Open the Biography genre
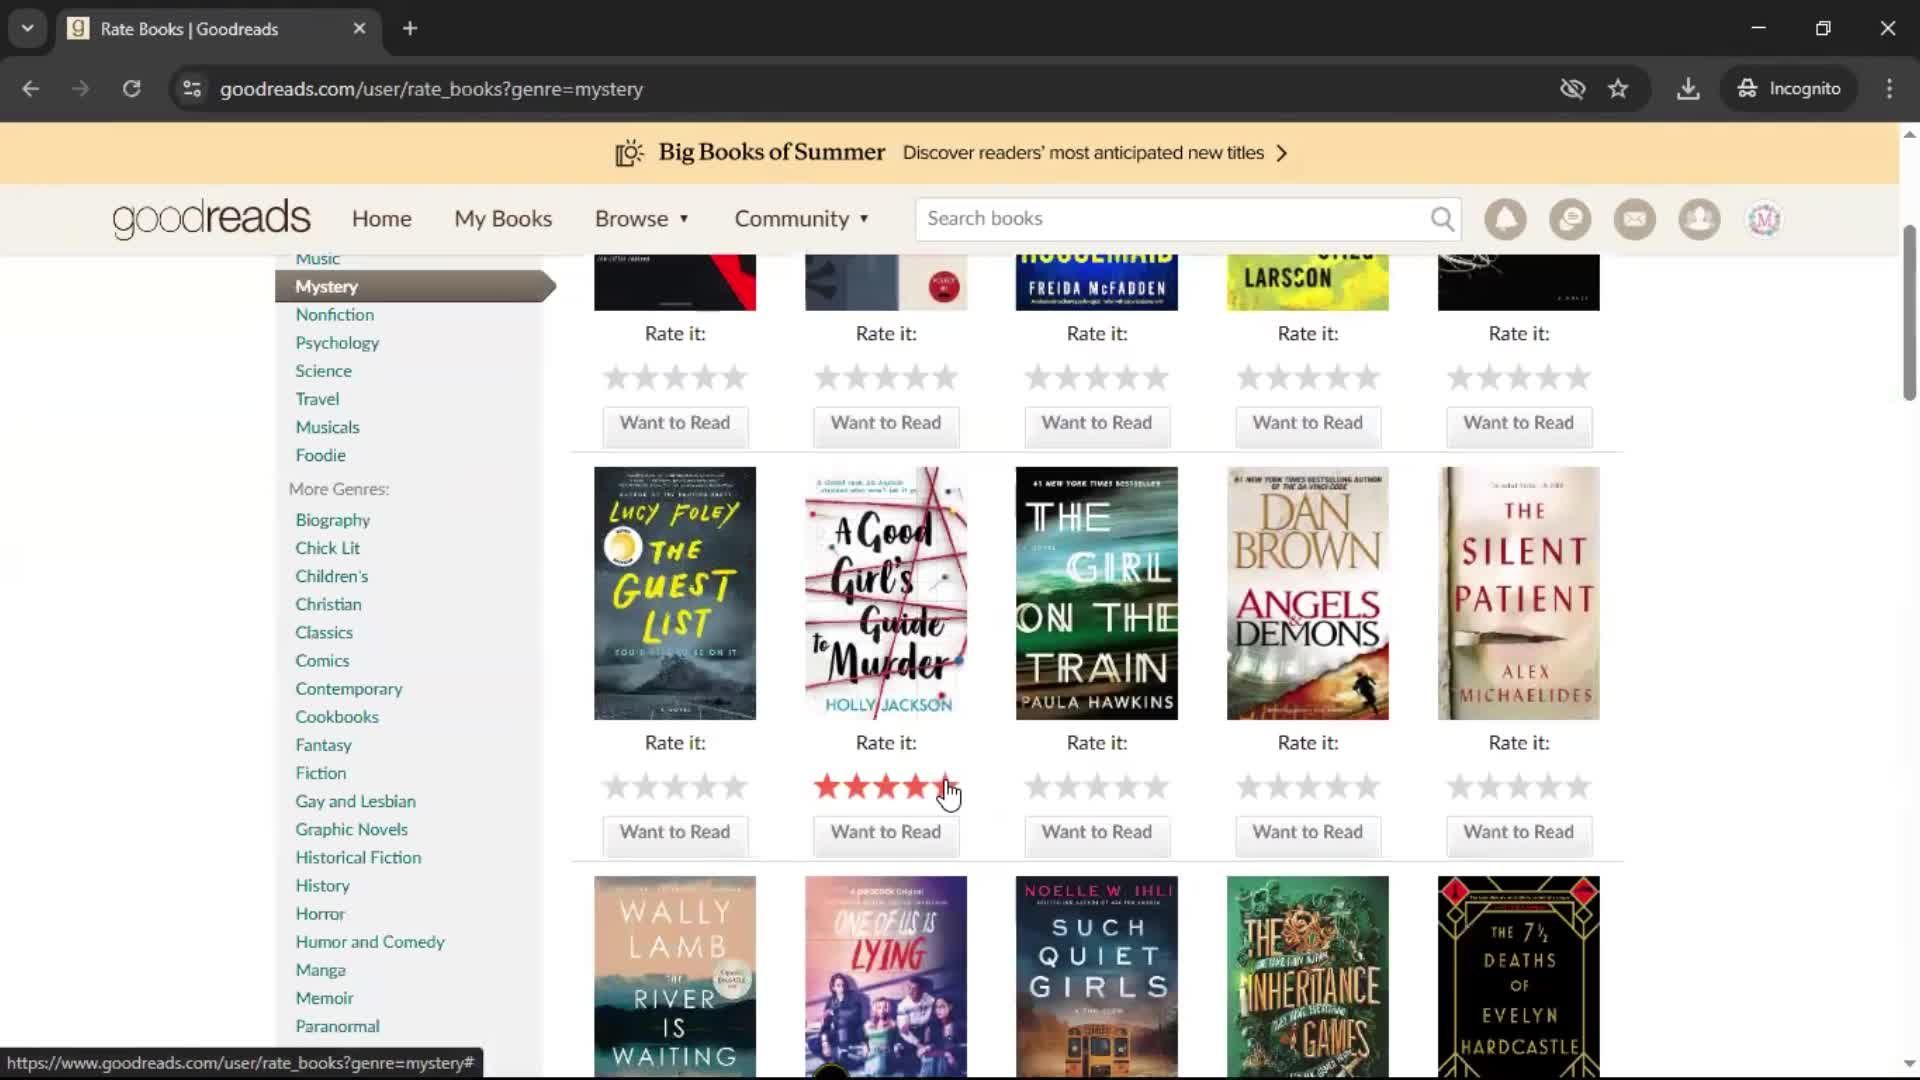 [x=332, y=520]
